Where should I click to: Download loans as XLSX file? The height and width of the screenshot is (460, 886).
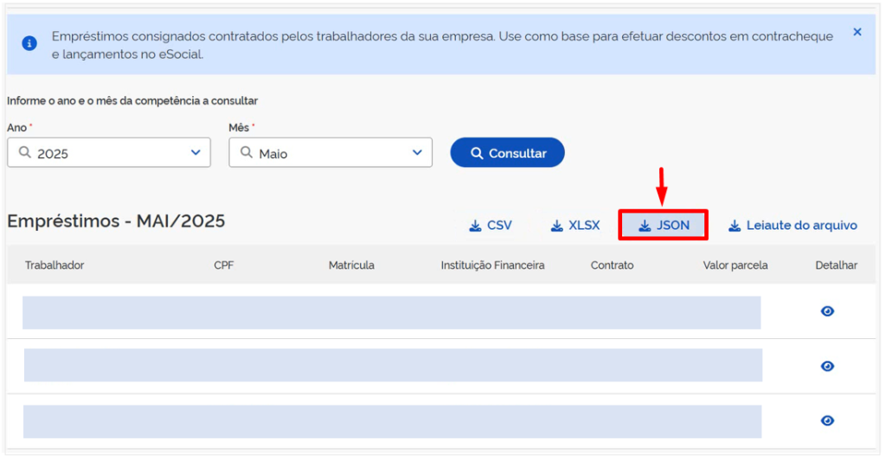[x=575, y=225]
